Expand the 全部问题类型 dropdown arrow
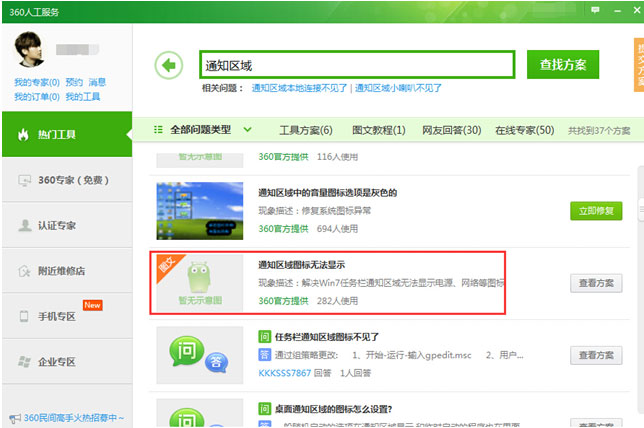Viewport: 644px width, 428px height. 247,130
